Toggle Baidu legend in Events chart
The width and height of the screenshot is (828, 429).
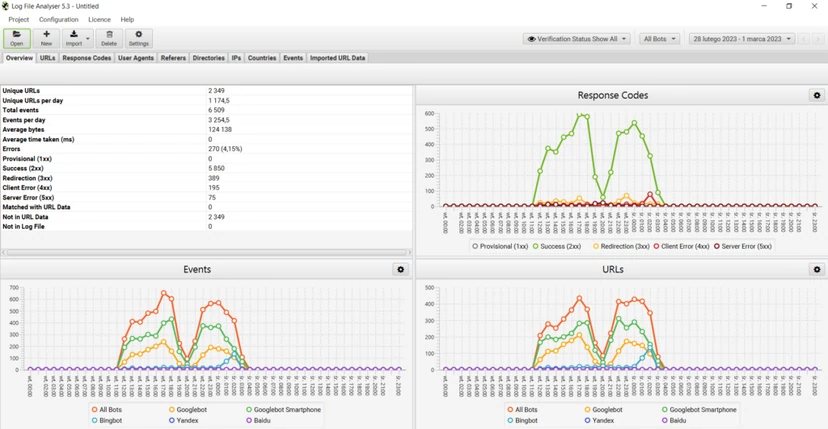click(259, 421)
